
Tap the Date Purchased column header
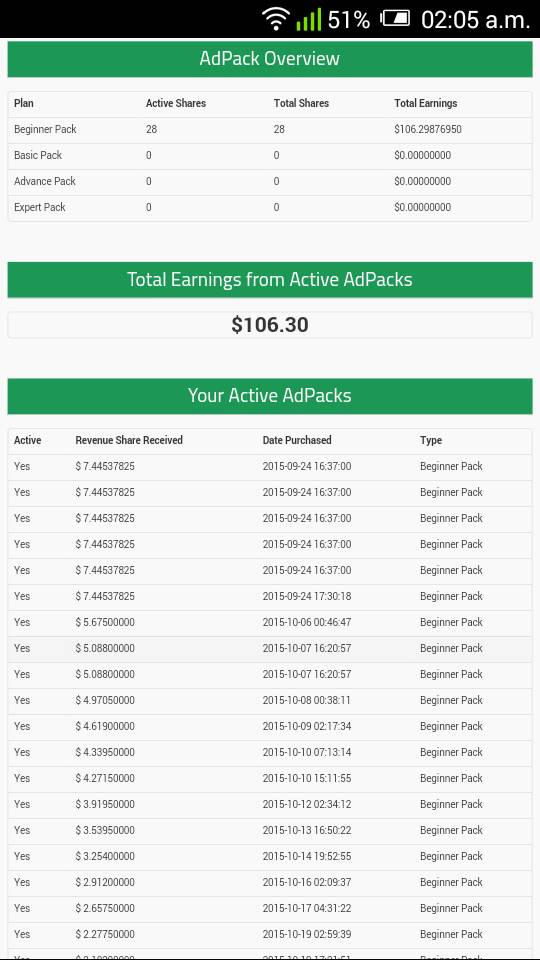click(x=297, y=440)
